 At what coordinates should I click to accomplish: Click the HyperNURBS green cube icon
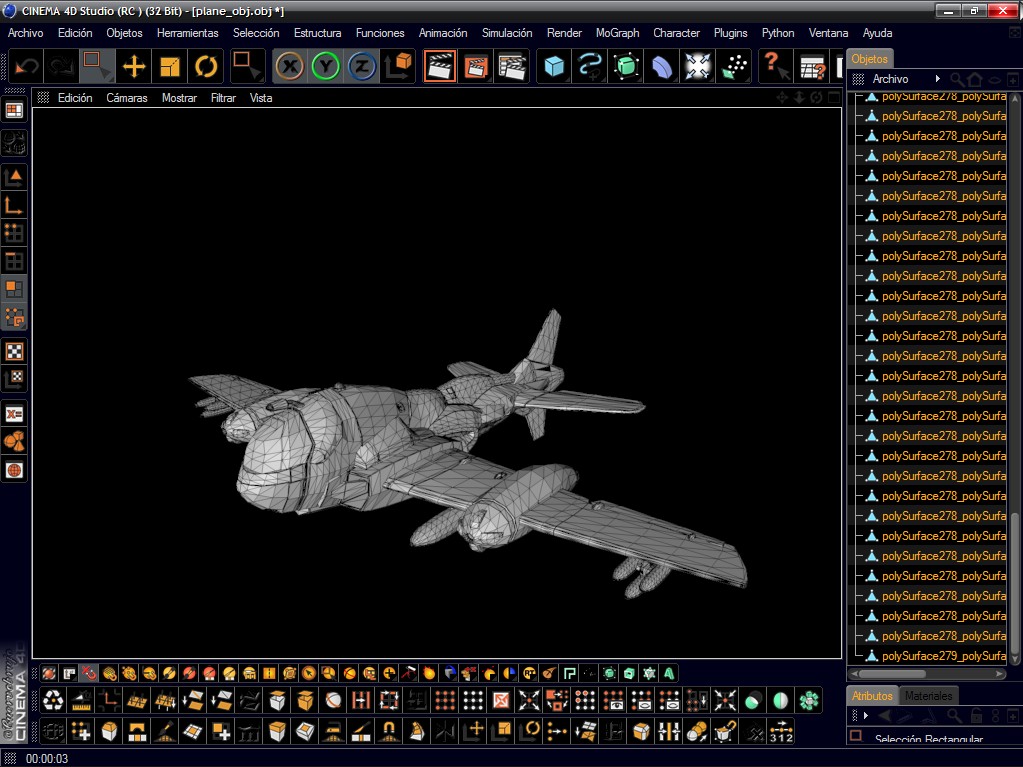pos(626,66)
